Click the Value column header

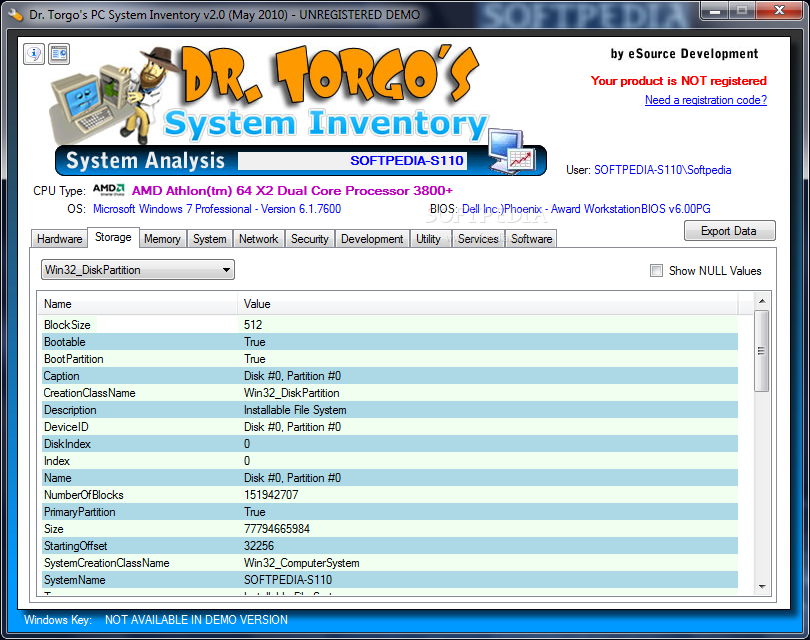click(488, 304)
